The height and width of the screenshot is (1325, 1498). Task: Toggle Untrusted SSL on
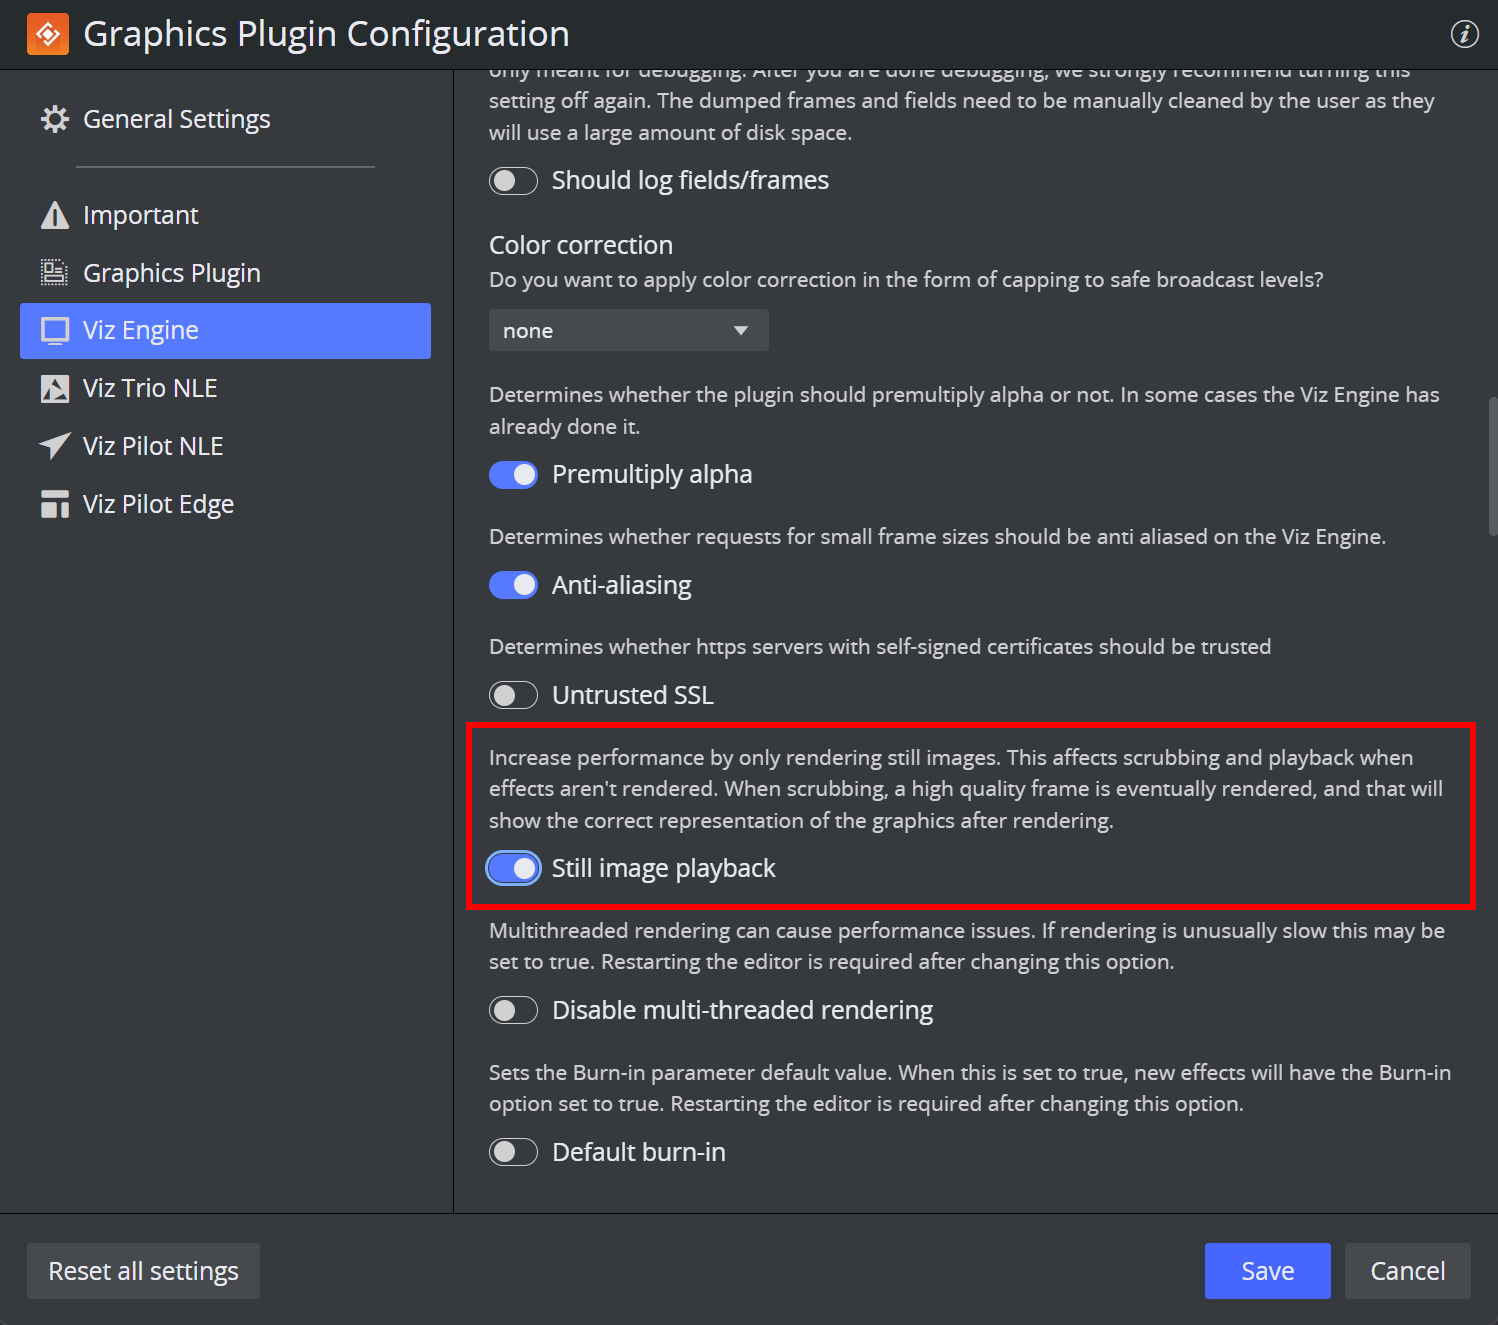pos(513,695)
